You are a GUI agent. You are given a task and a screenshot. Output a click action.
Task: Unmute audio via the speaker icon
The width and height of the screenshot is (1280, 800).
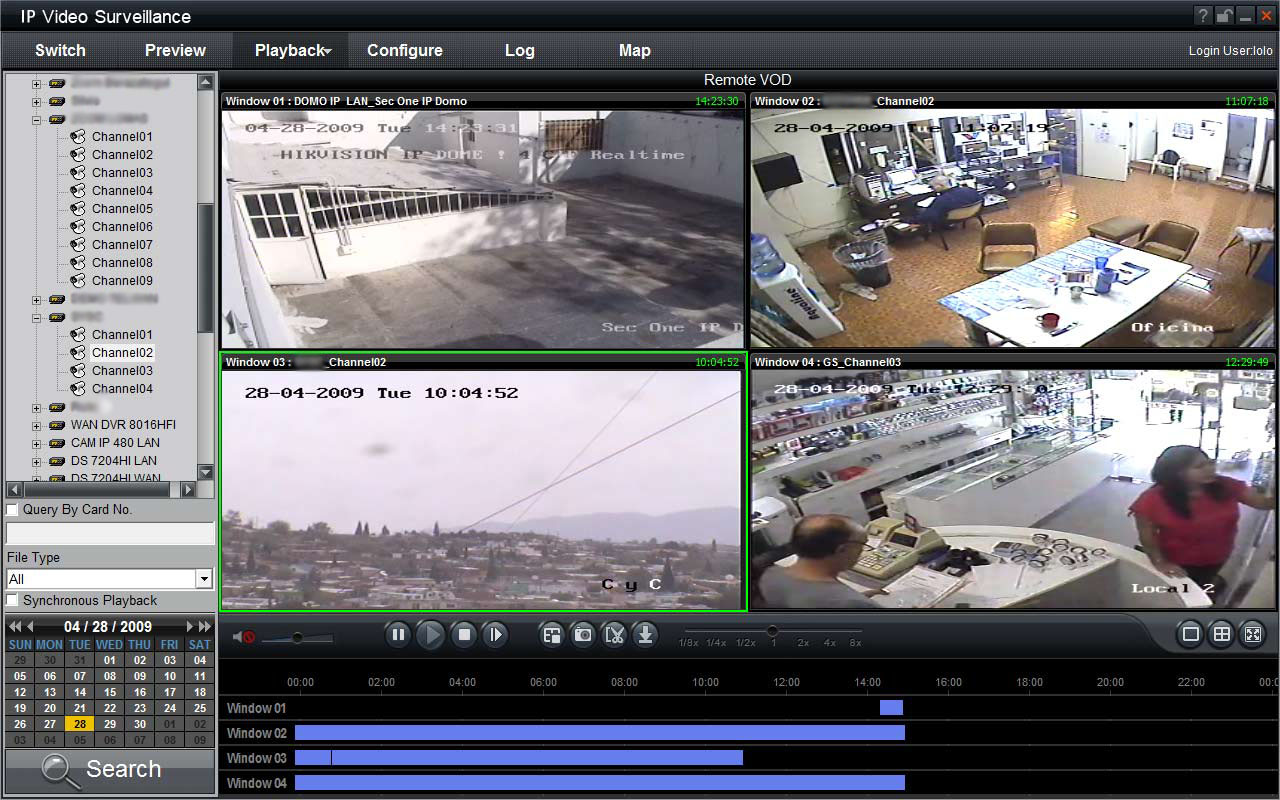click(244, 637)
